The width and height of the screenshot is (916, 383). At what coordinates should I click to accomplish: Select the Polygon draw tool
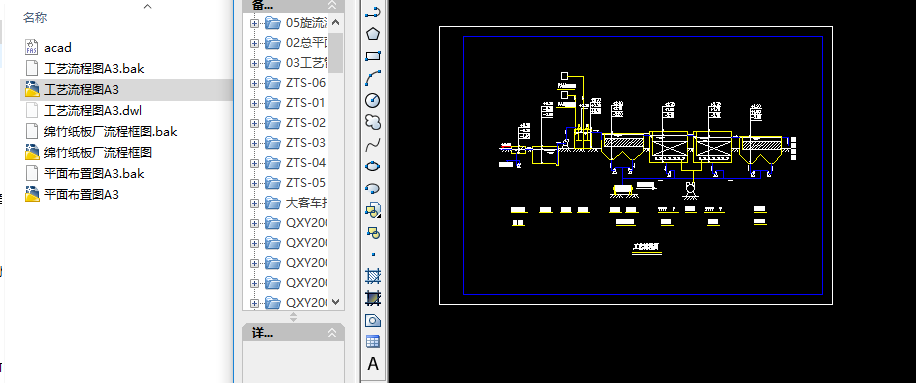click(x=373, y=34)
